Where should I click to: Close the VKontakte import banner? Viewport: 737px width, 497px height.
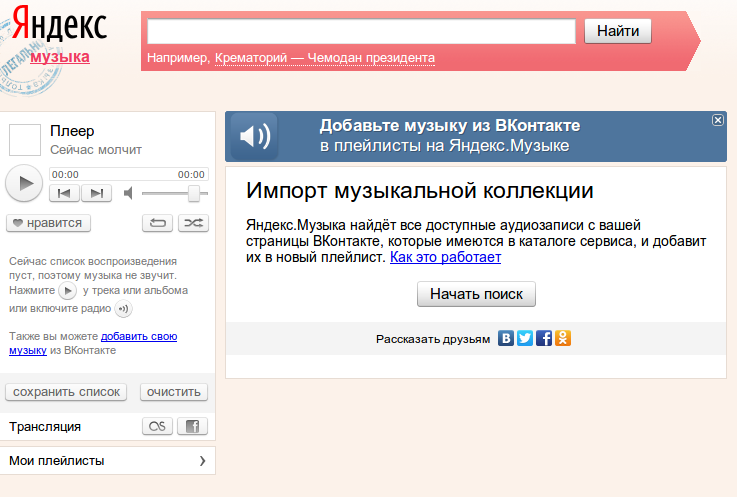click(717, 120)
